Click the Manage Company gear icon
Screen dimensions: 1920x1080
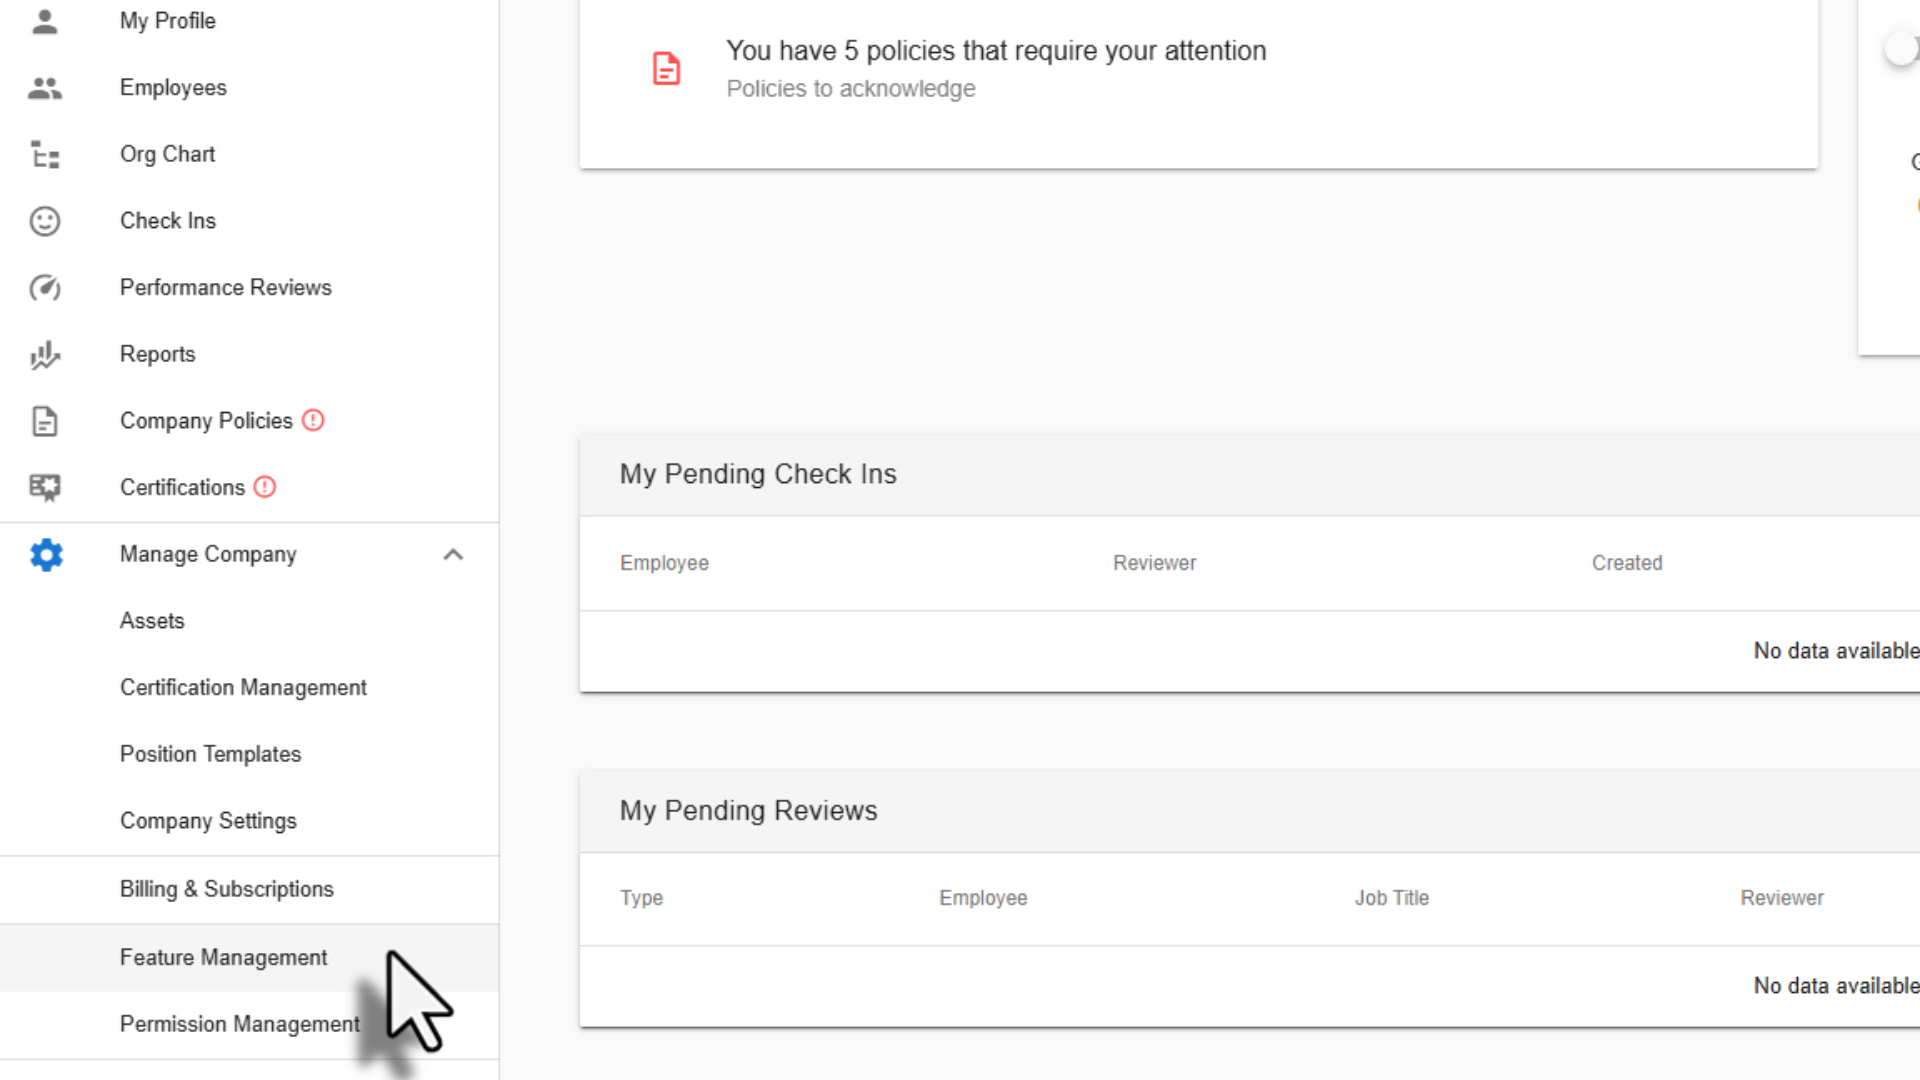(x=46, y=555)
